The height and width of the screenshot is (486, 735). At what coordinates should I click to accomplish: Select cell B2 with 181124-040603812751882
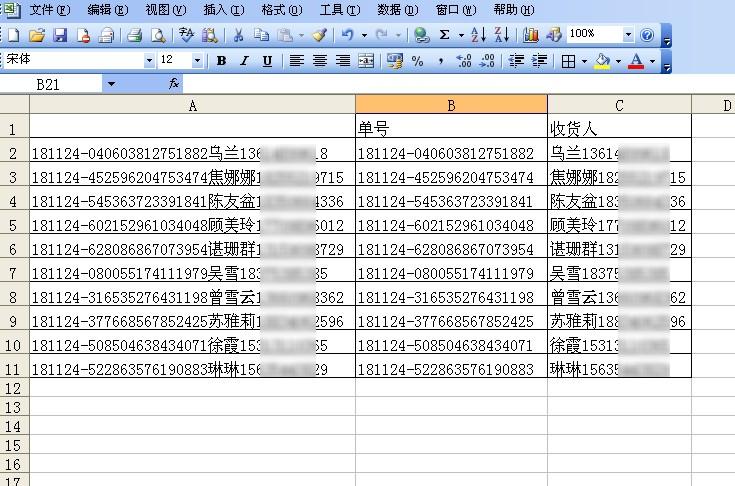[x=451, y=150]
